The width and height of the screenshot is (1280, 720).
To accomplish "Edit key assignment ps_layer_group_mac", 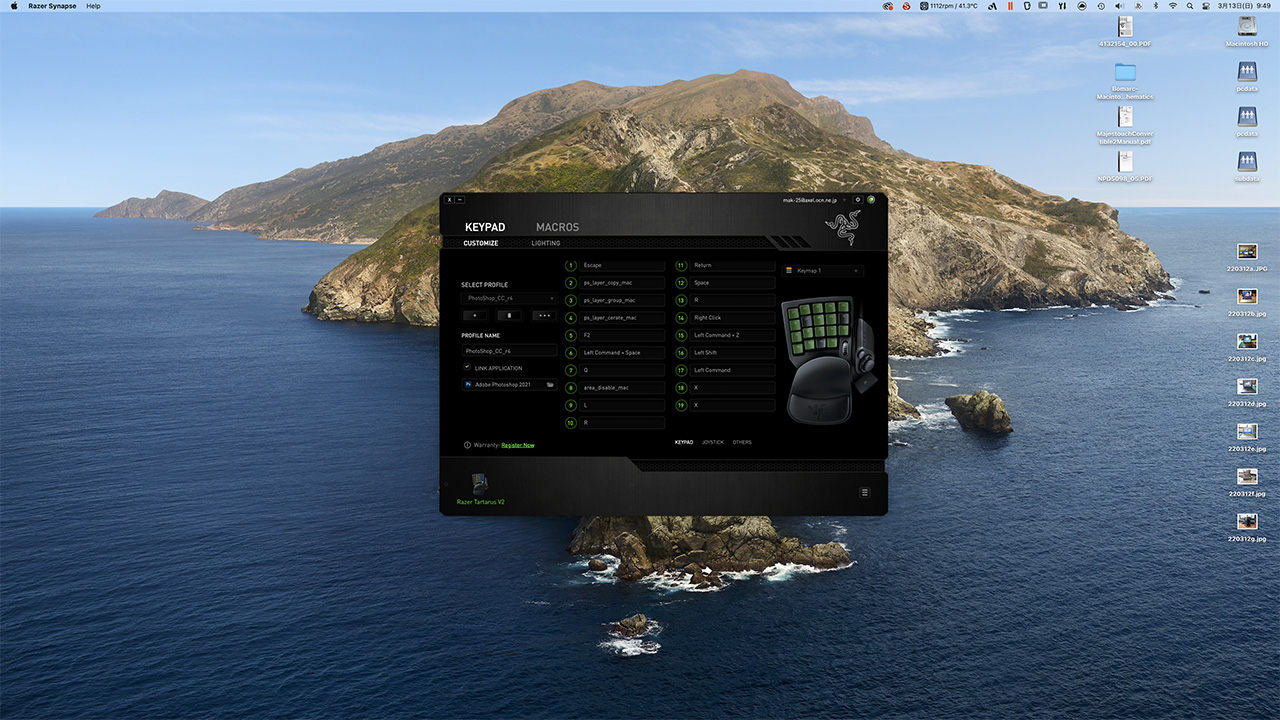I will click(622, 300).
